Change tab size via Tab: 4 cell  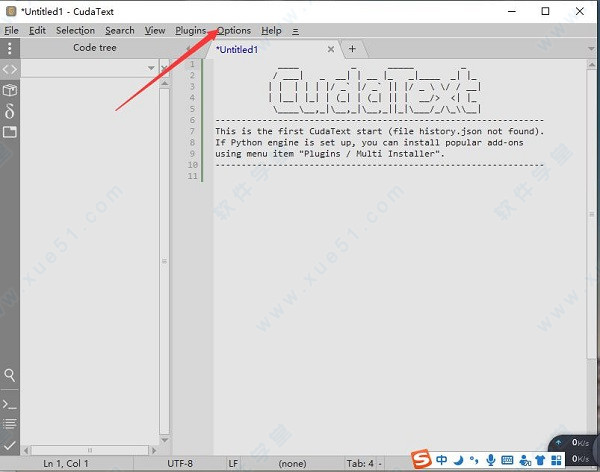coord(360,464)
